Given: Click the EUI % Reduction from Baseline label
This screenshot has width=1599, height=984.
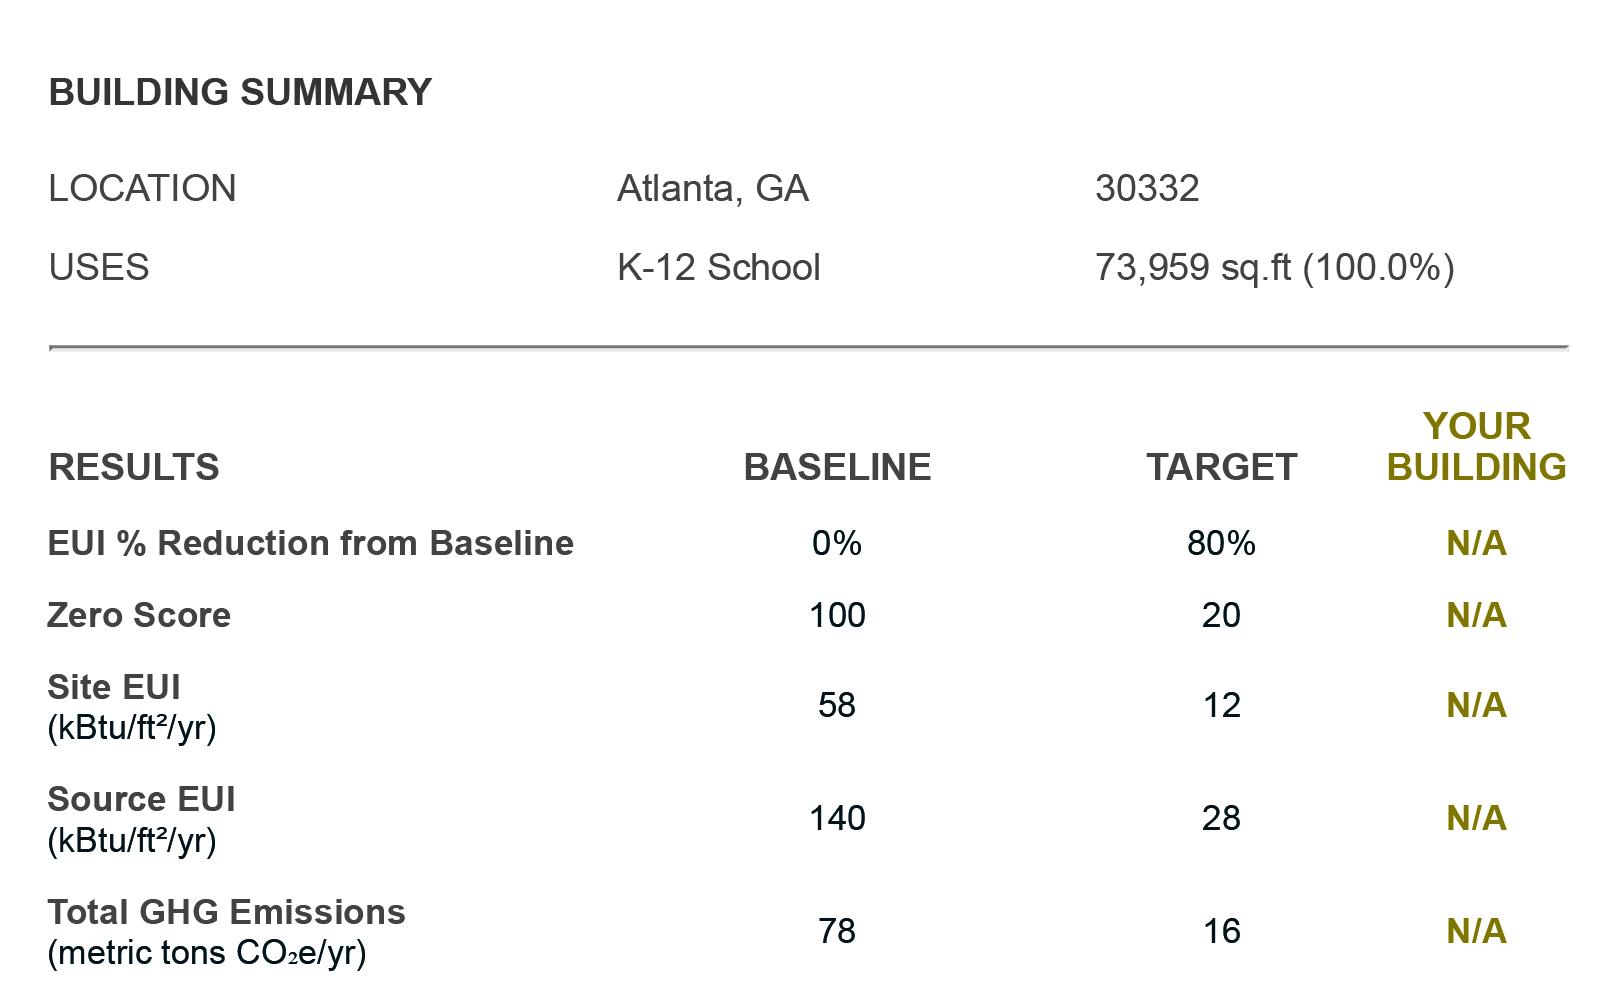Looking at the screenshot, I should [310, 543].
